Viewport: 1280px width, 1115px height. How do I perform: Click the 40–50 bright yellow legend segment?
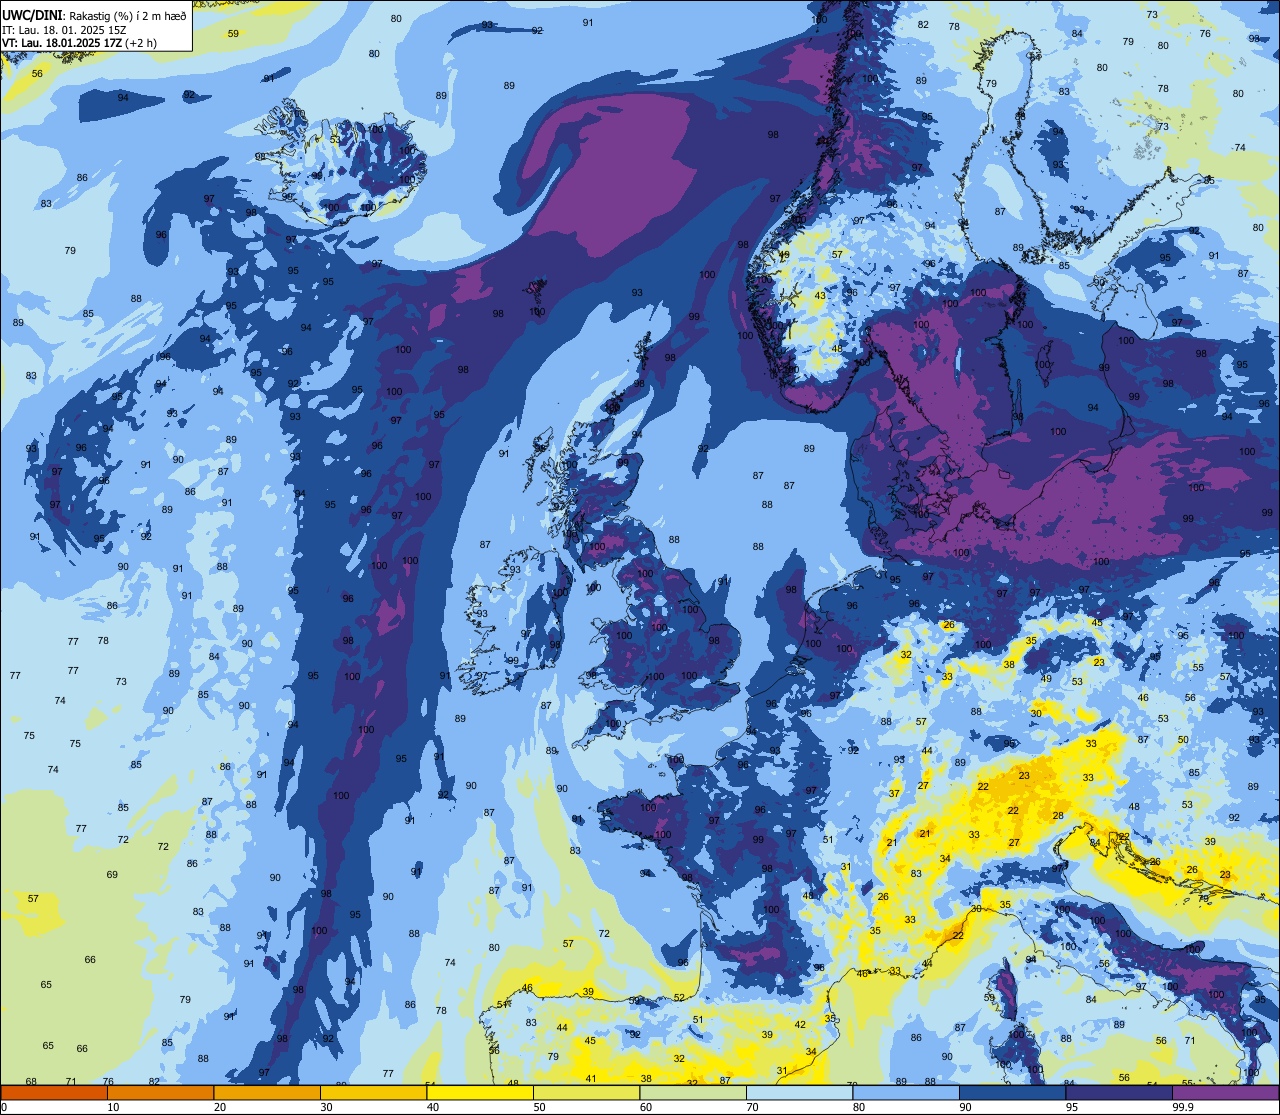pyautogui.click(x=480, y=1092)
